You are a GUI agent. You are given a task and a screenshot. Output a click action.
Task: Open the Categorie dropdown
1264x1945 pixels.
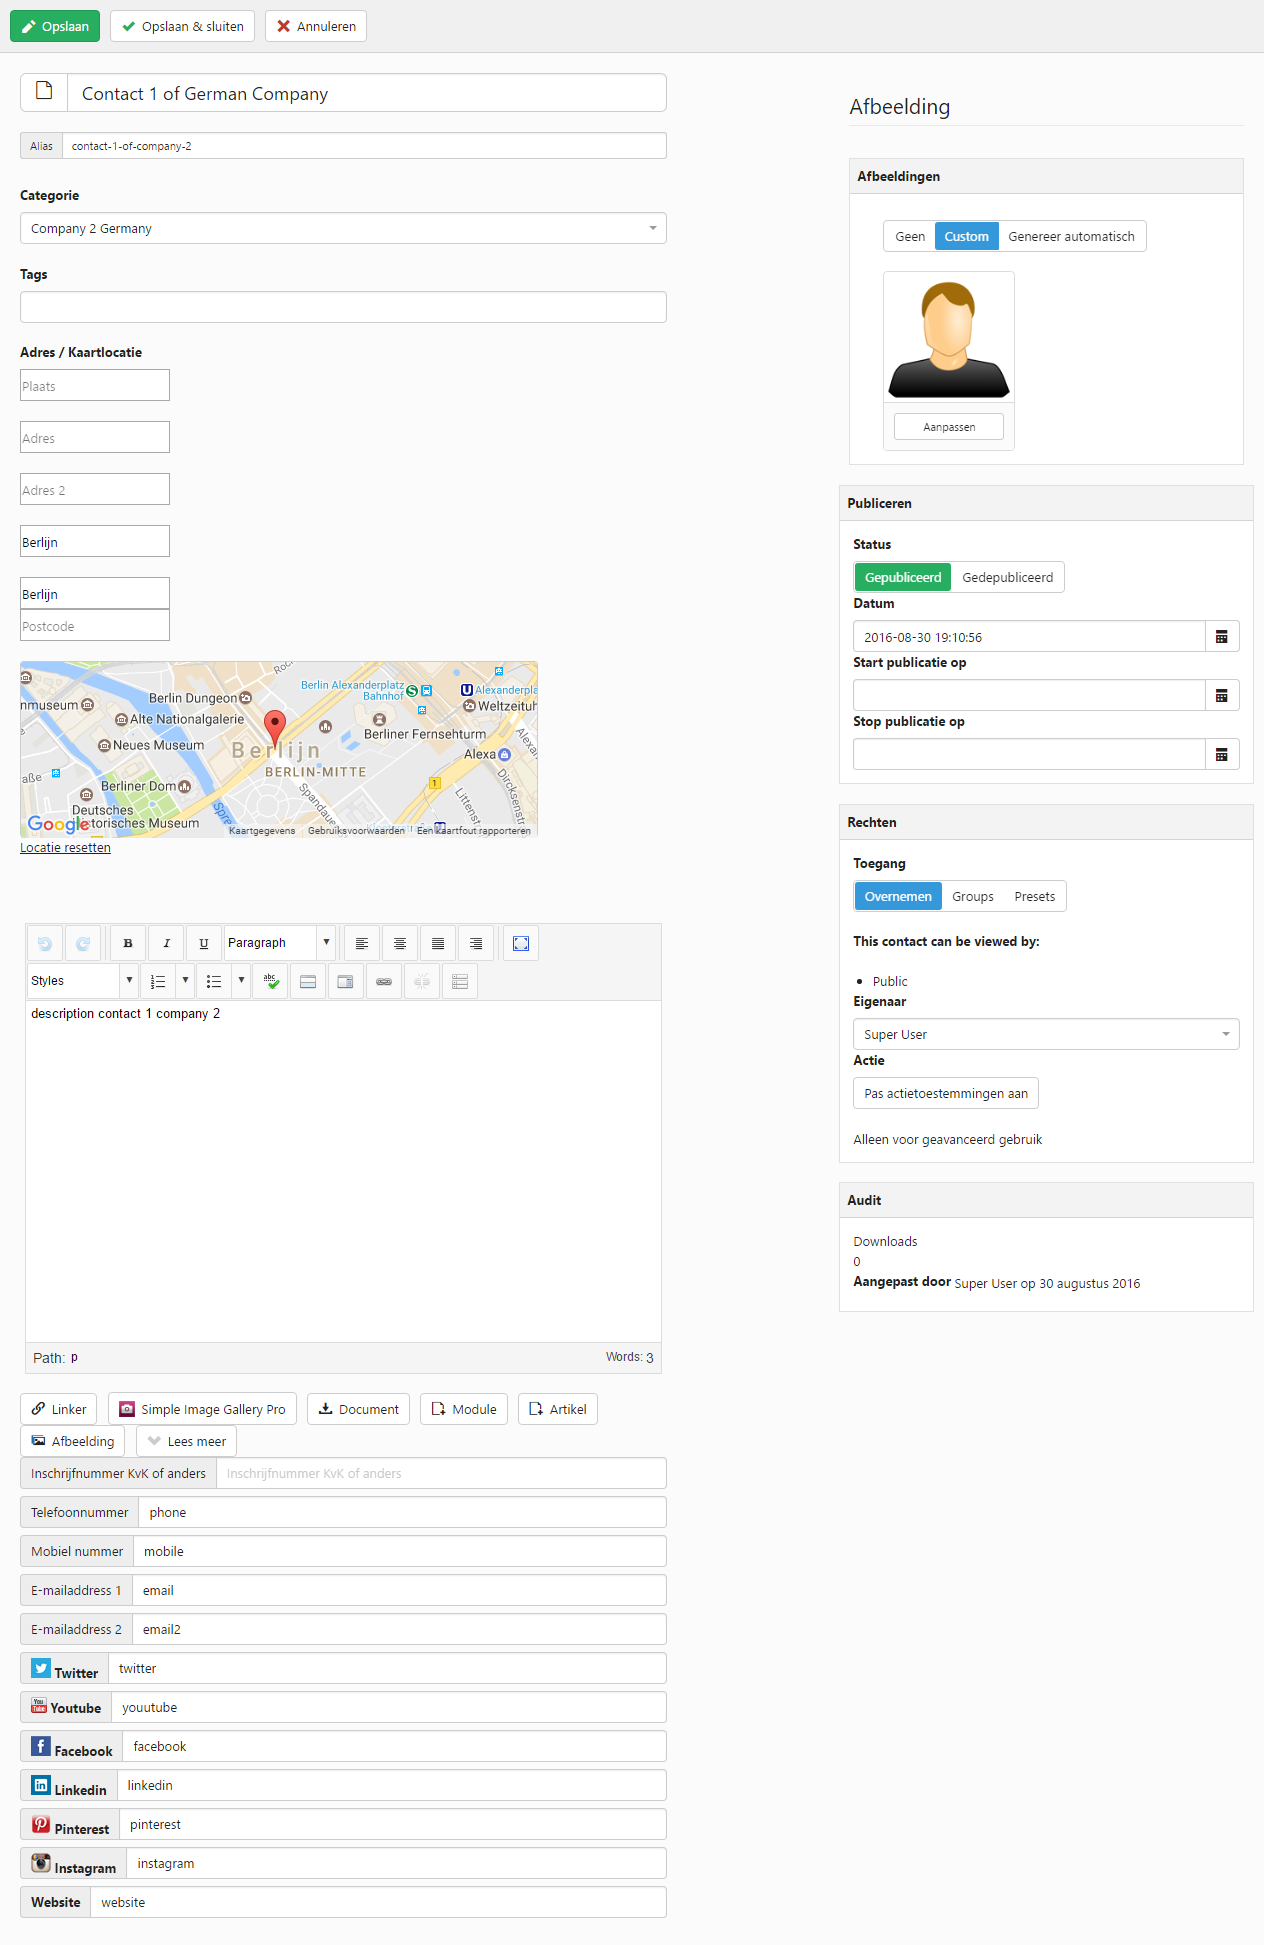tap(343, 229)
